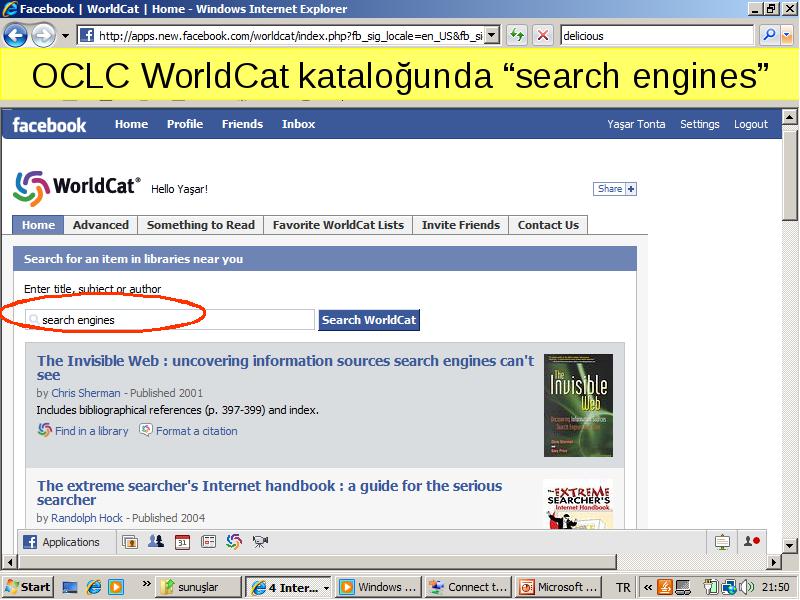Screen dimensions: 800x600
Task: Open the Contact Us tab
Action: (548, 225)
